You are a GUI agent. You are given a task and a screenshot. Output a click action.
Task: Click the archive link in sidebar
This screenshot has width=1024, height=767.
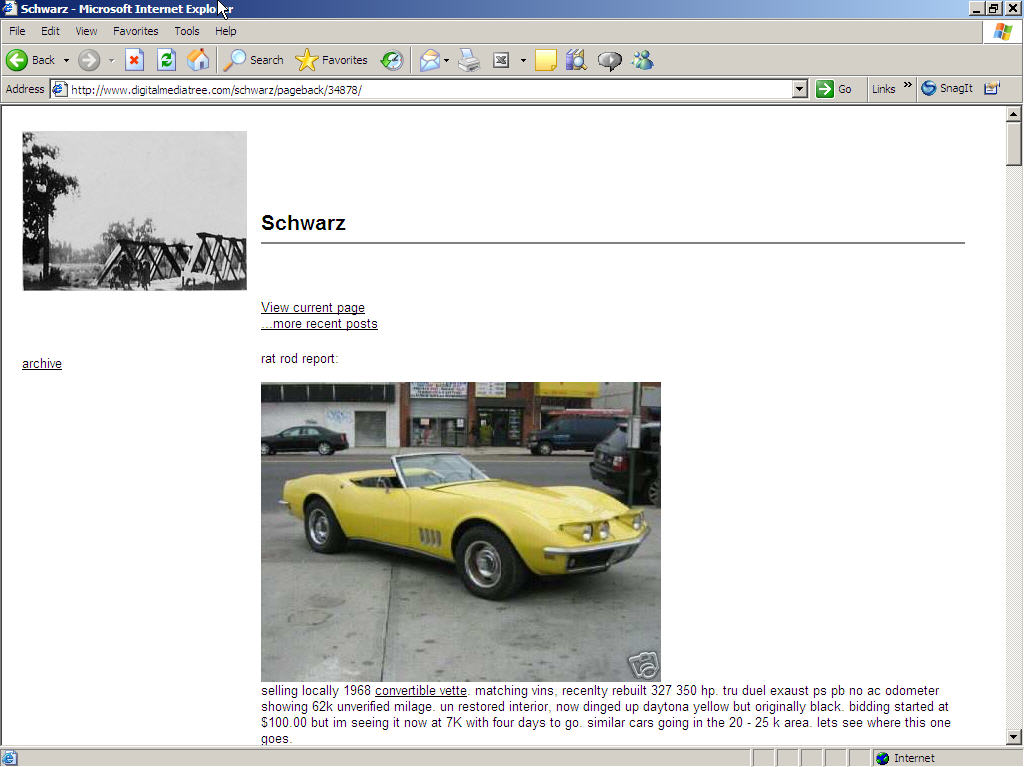pos(42,364)
